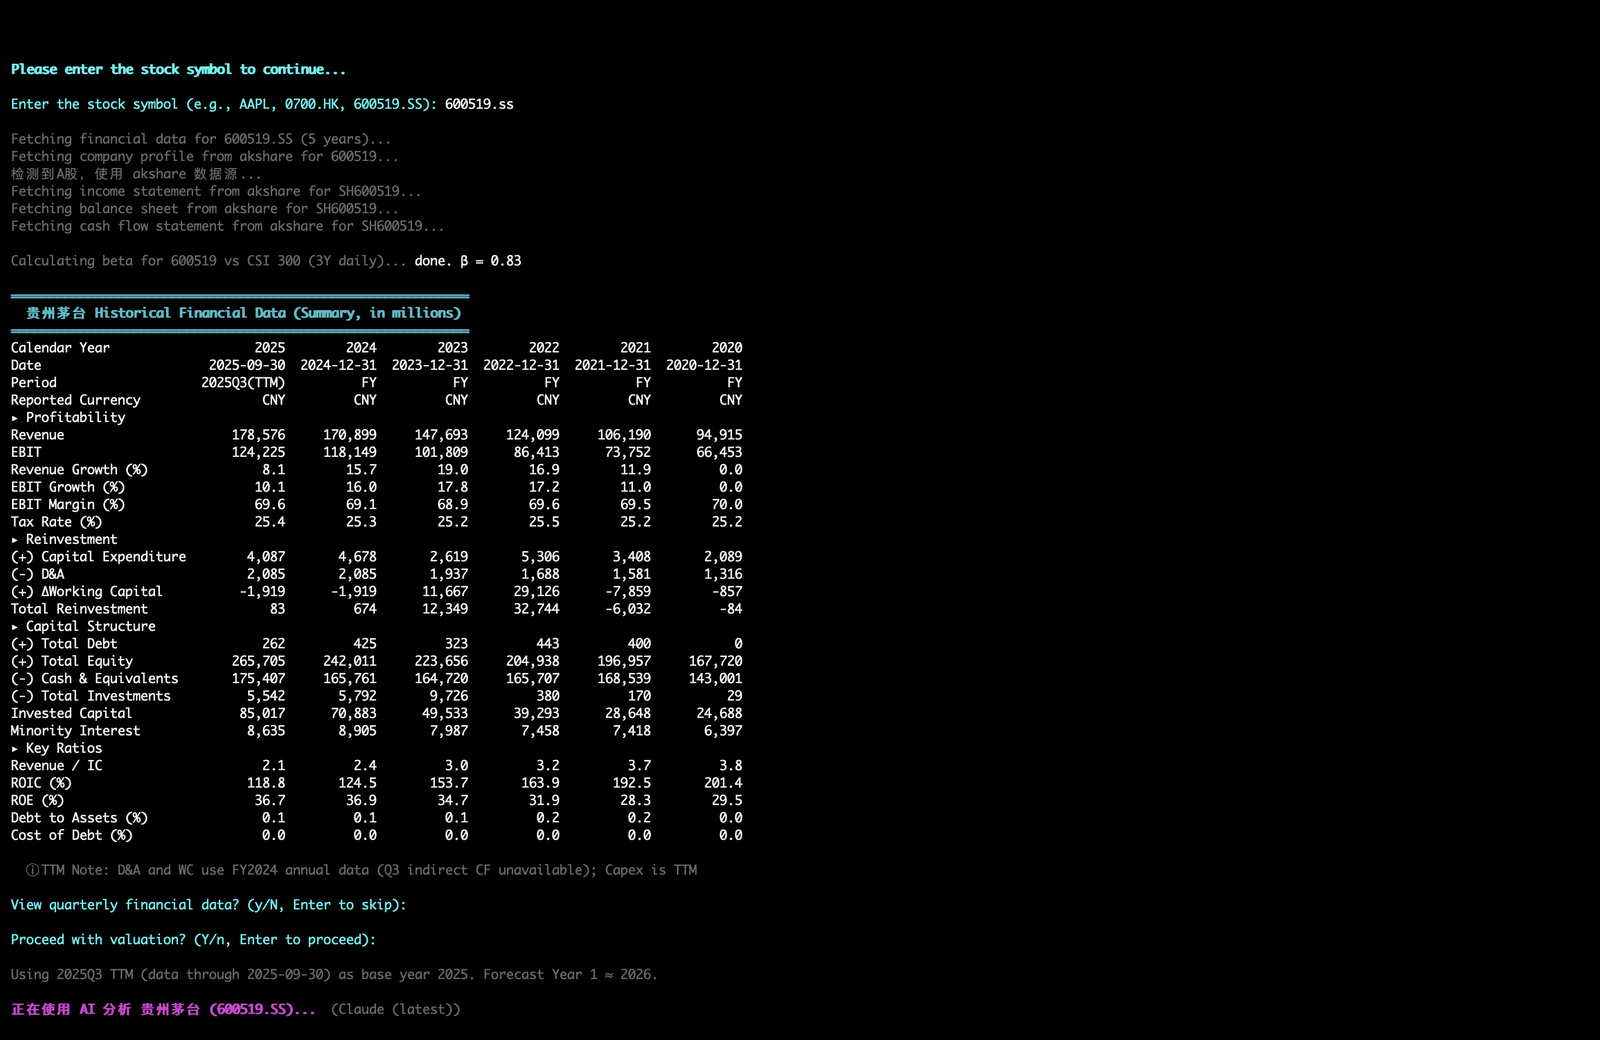
Task: Click the TTM Note line
Action: click(x=361, y=870)
